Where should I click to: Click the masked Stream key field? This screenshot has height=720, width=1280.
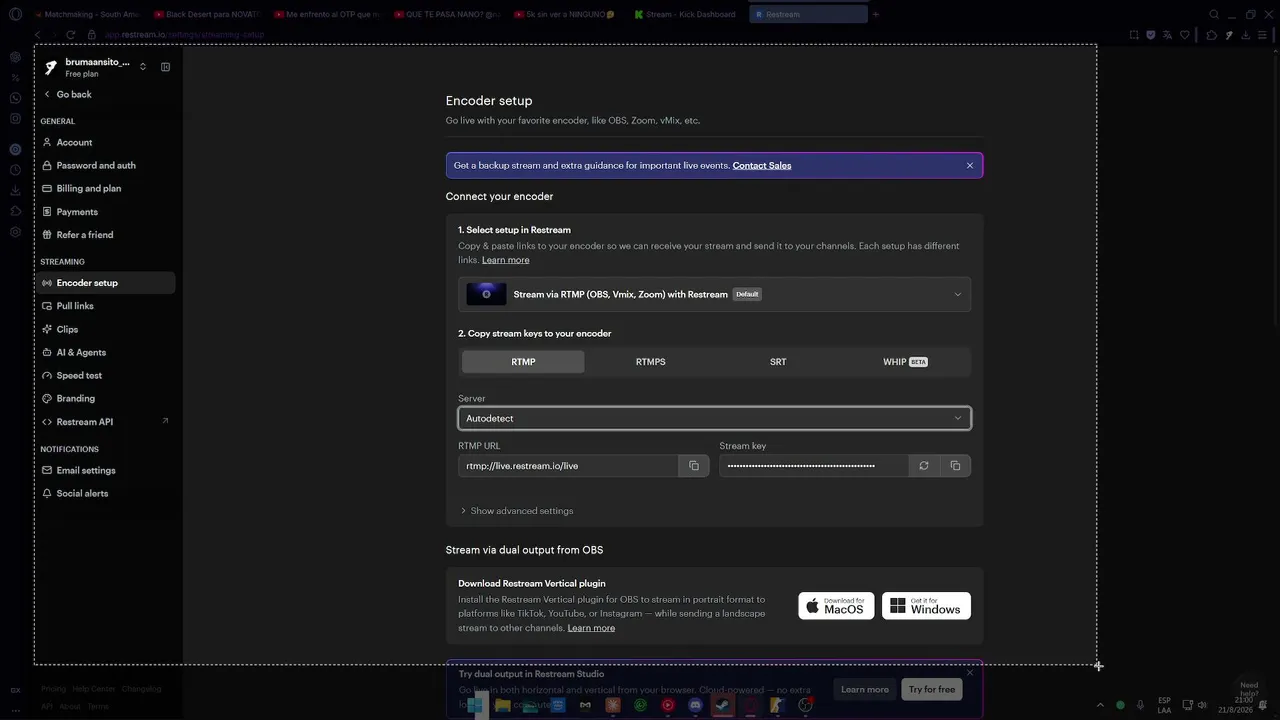pos(813,466)
